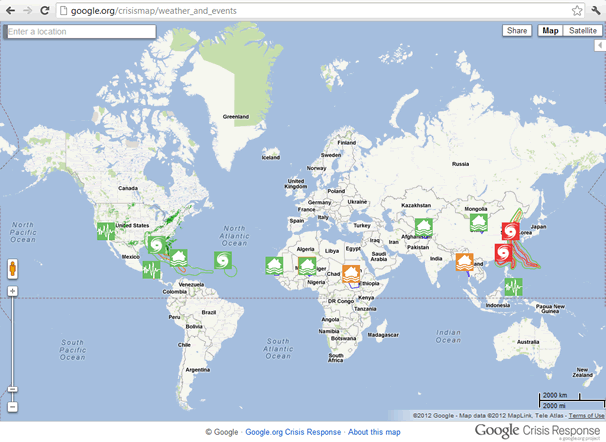Click the Kazakhstan label on map
606x442 pixels.
click(416, 205)
